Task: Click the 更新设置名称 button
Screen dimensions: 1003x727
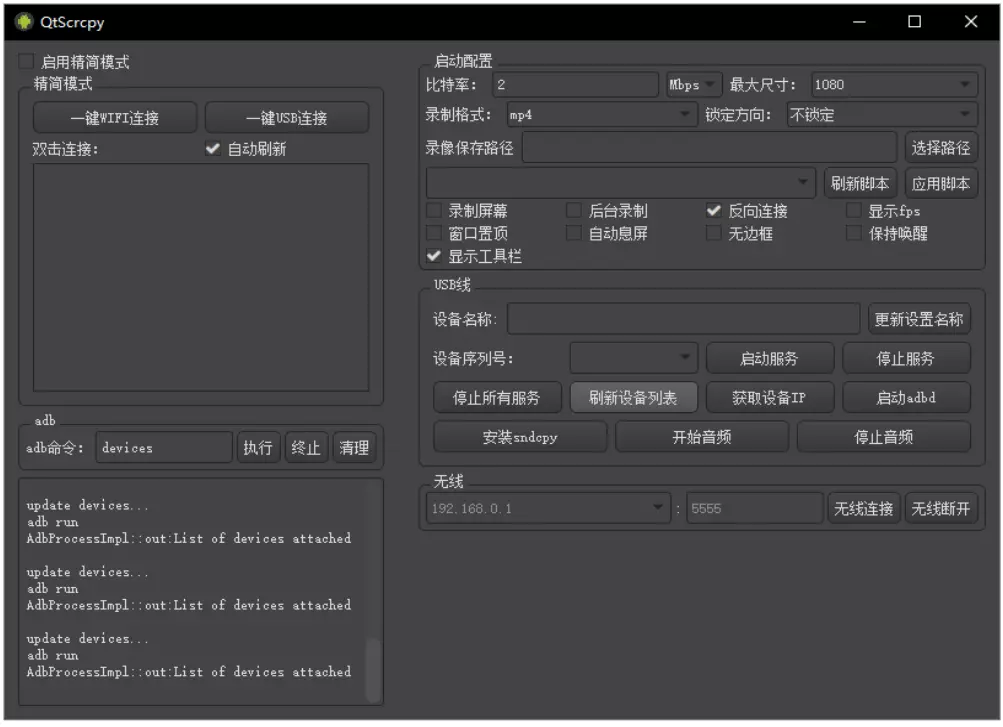Action: (x=919, y=319)
